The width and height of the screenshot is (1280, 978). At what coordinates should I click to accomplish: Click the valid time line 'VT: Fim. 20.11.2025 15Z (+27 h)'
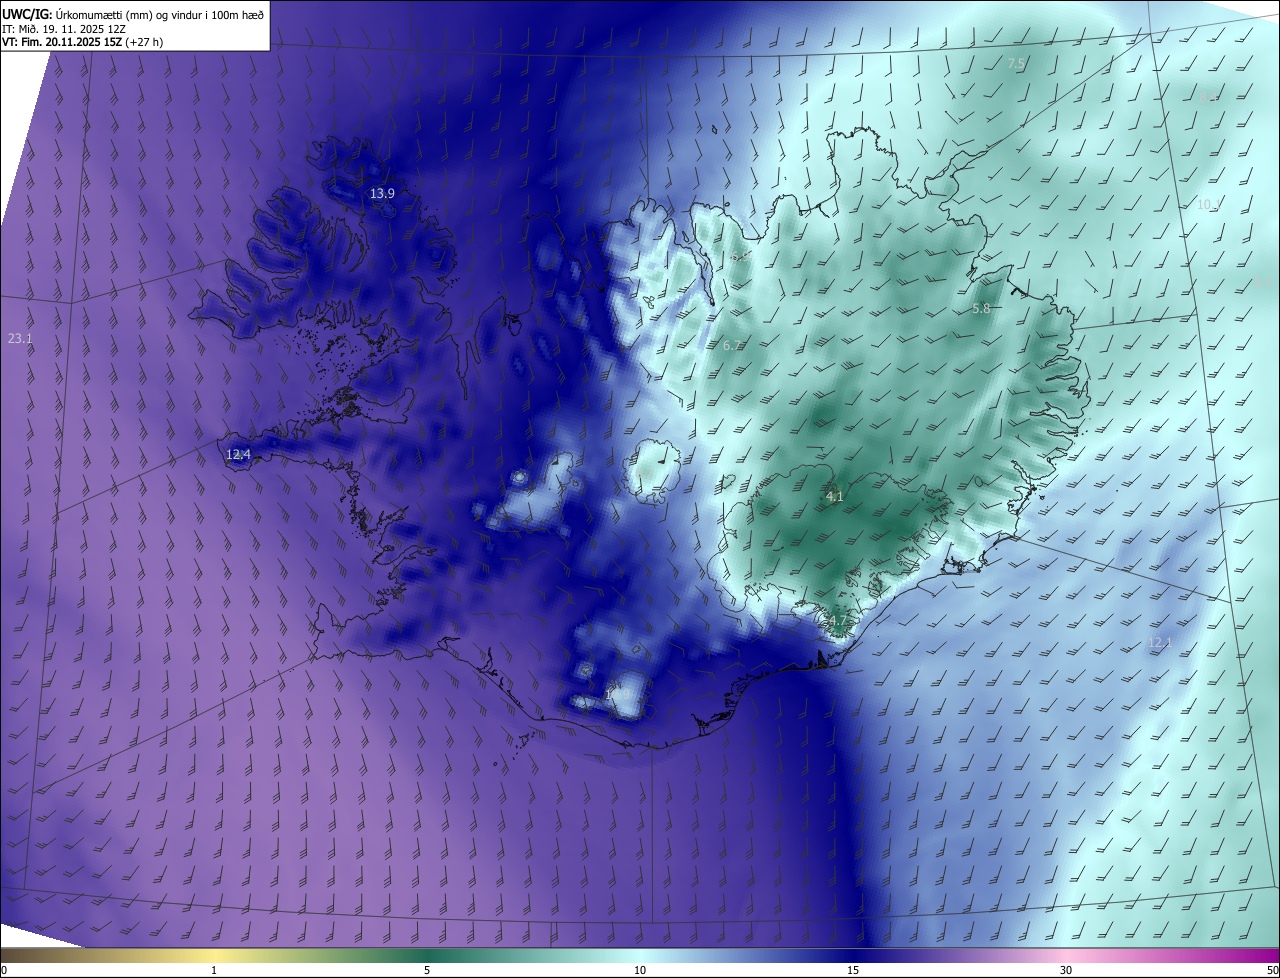point(83,42)
